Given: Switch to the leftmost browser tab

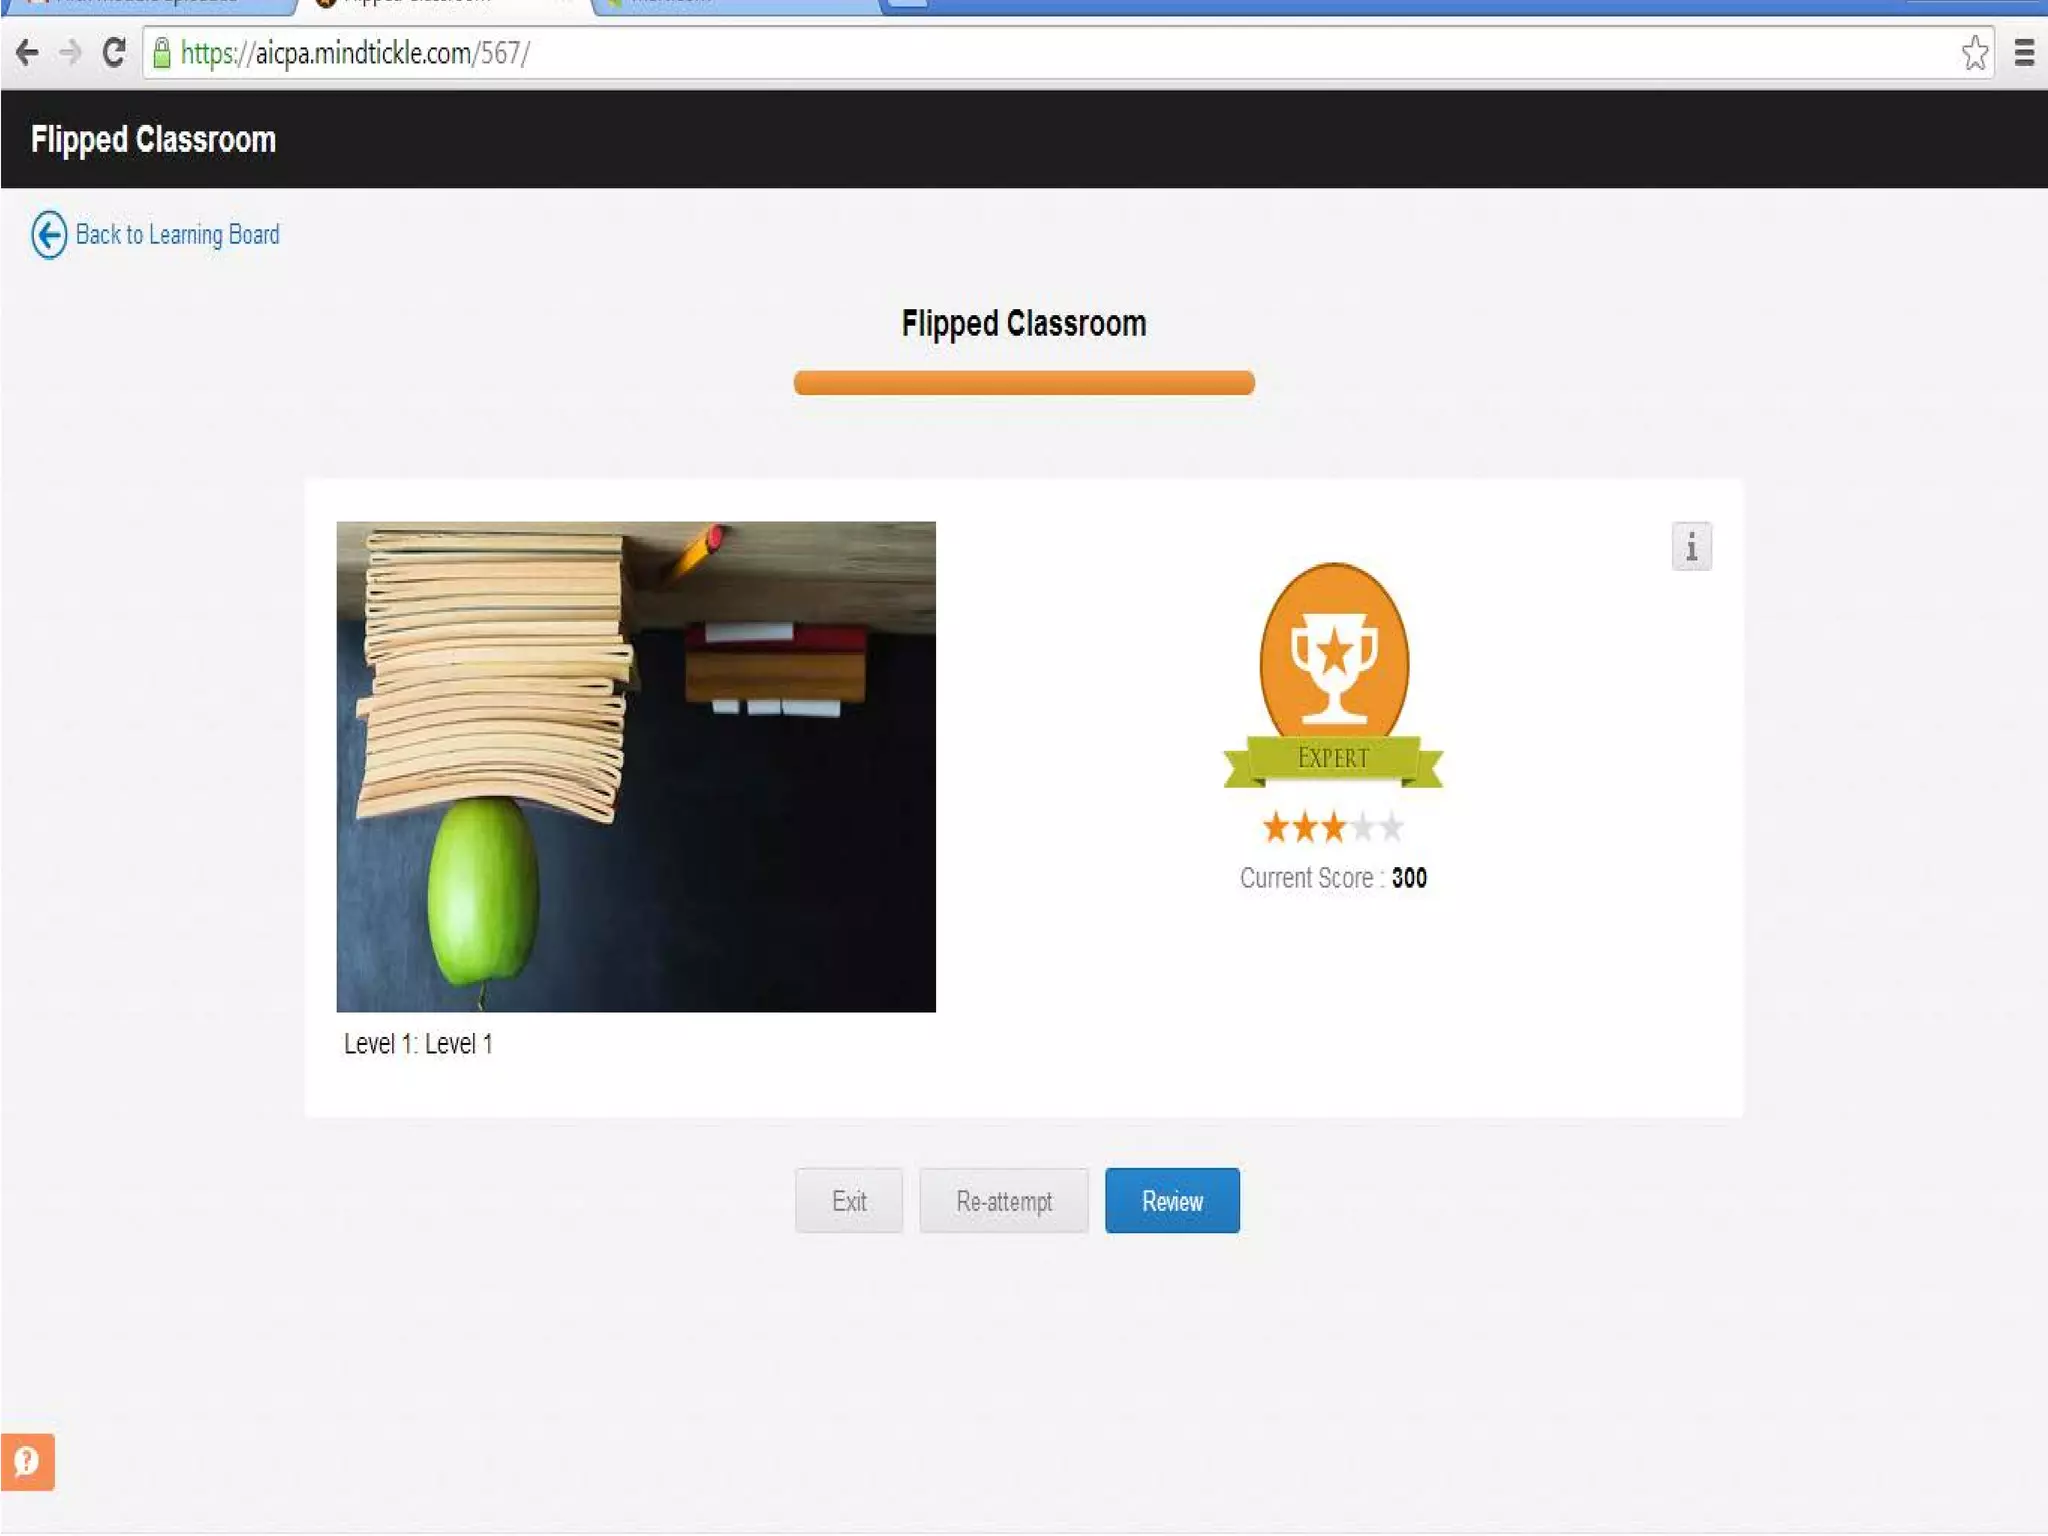Looking at the screenshot, I should coord(150,4).
